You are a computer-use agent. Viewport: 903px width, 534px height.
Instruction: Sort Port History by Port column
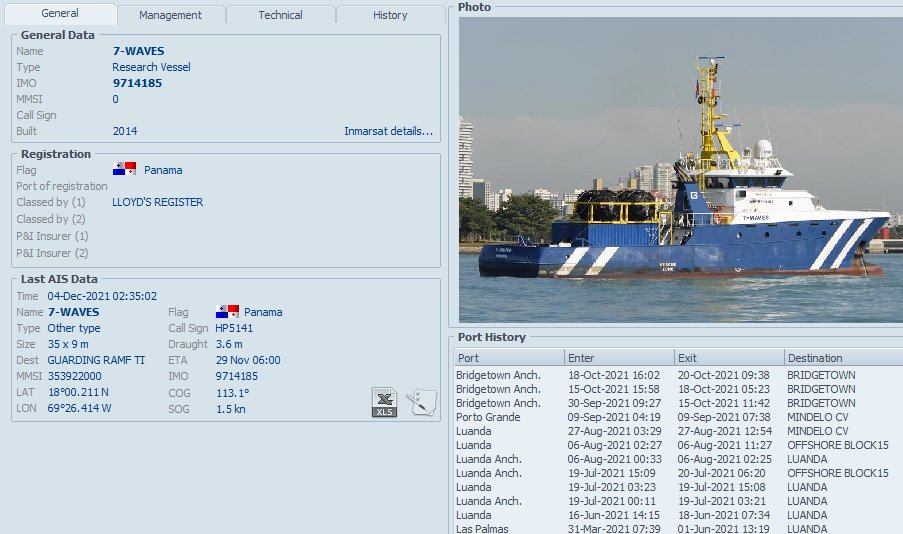[x=509, y=358]
